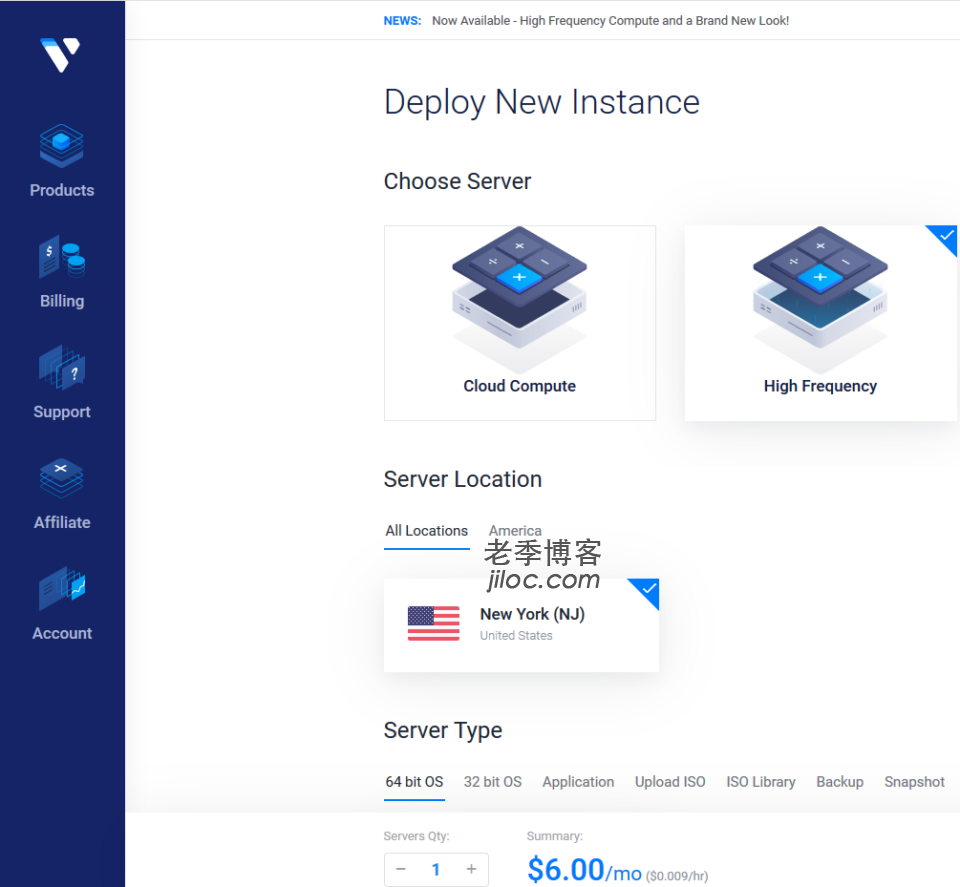Read the High Frequency Compute news announcement
The height and width of the screenshot is (887, 960).
pyautogui.click(x=610, y=21)
